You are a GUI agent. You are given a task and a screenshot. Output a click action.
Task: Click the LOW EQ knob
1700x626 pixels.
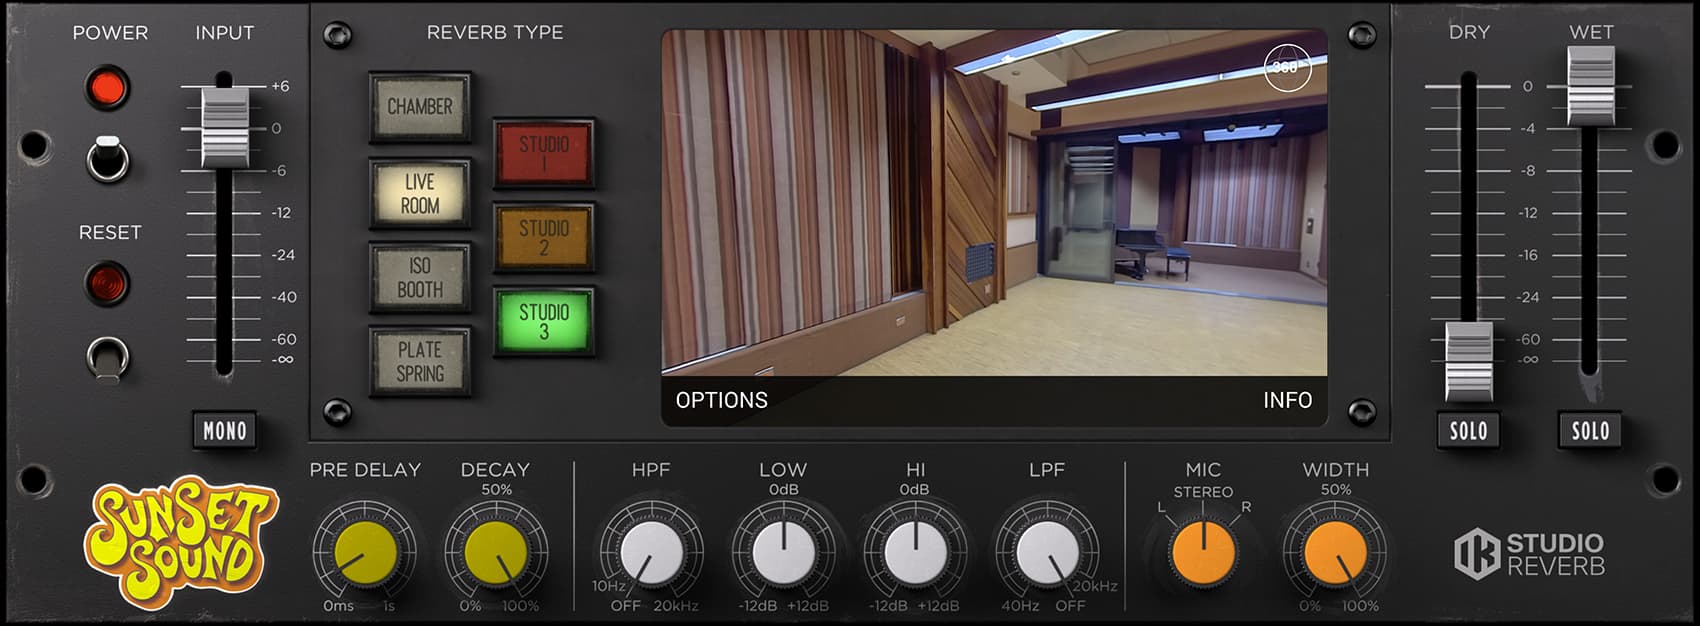pyautogui.click(x=784, y=553)
